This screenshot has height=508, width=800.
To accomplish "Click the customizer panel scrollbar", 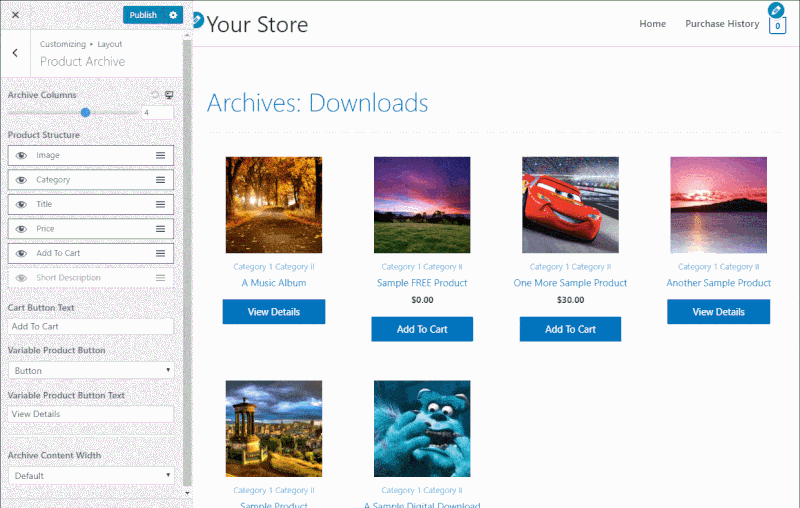I will pyautogui.click(x=187, y=263).
